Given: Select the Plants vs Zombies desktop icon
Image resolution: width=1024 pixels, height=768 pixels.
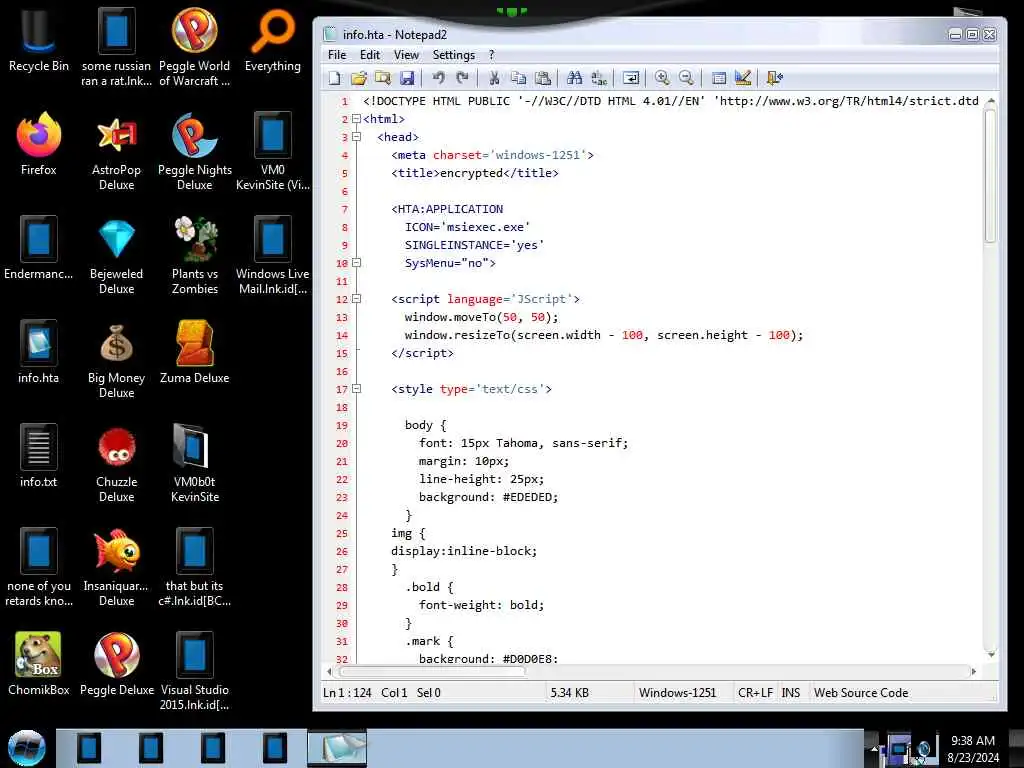Looking at the screenshot, I should pos(195,256).
